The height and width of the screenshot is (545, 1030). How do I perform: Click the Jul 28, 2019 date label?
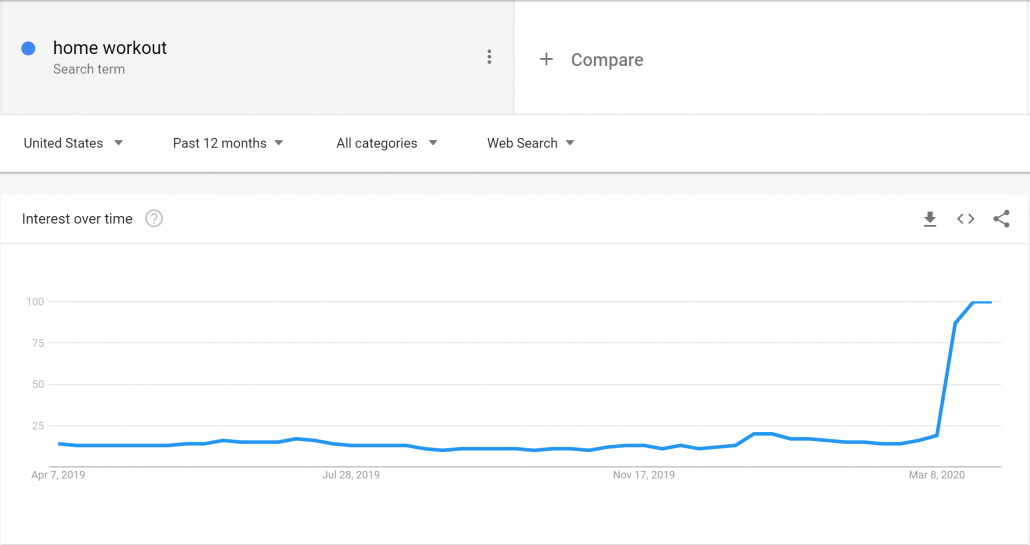[351, 475]
